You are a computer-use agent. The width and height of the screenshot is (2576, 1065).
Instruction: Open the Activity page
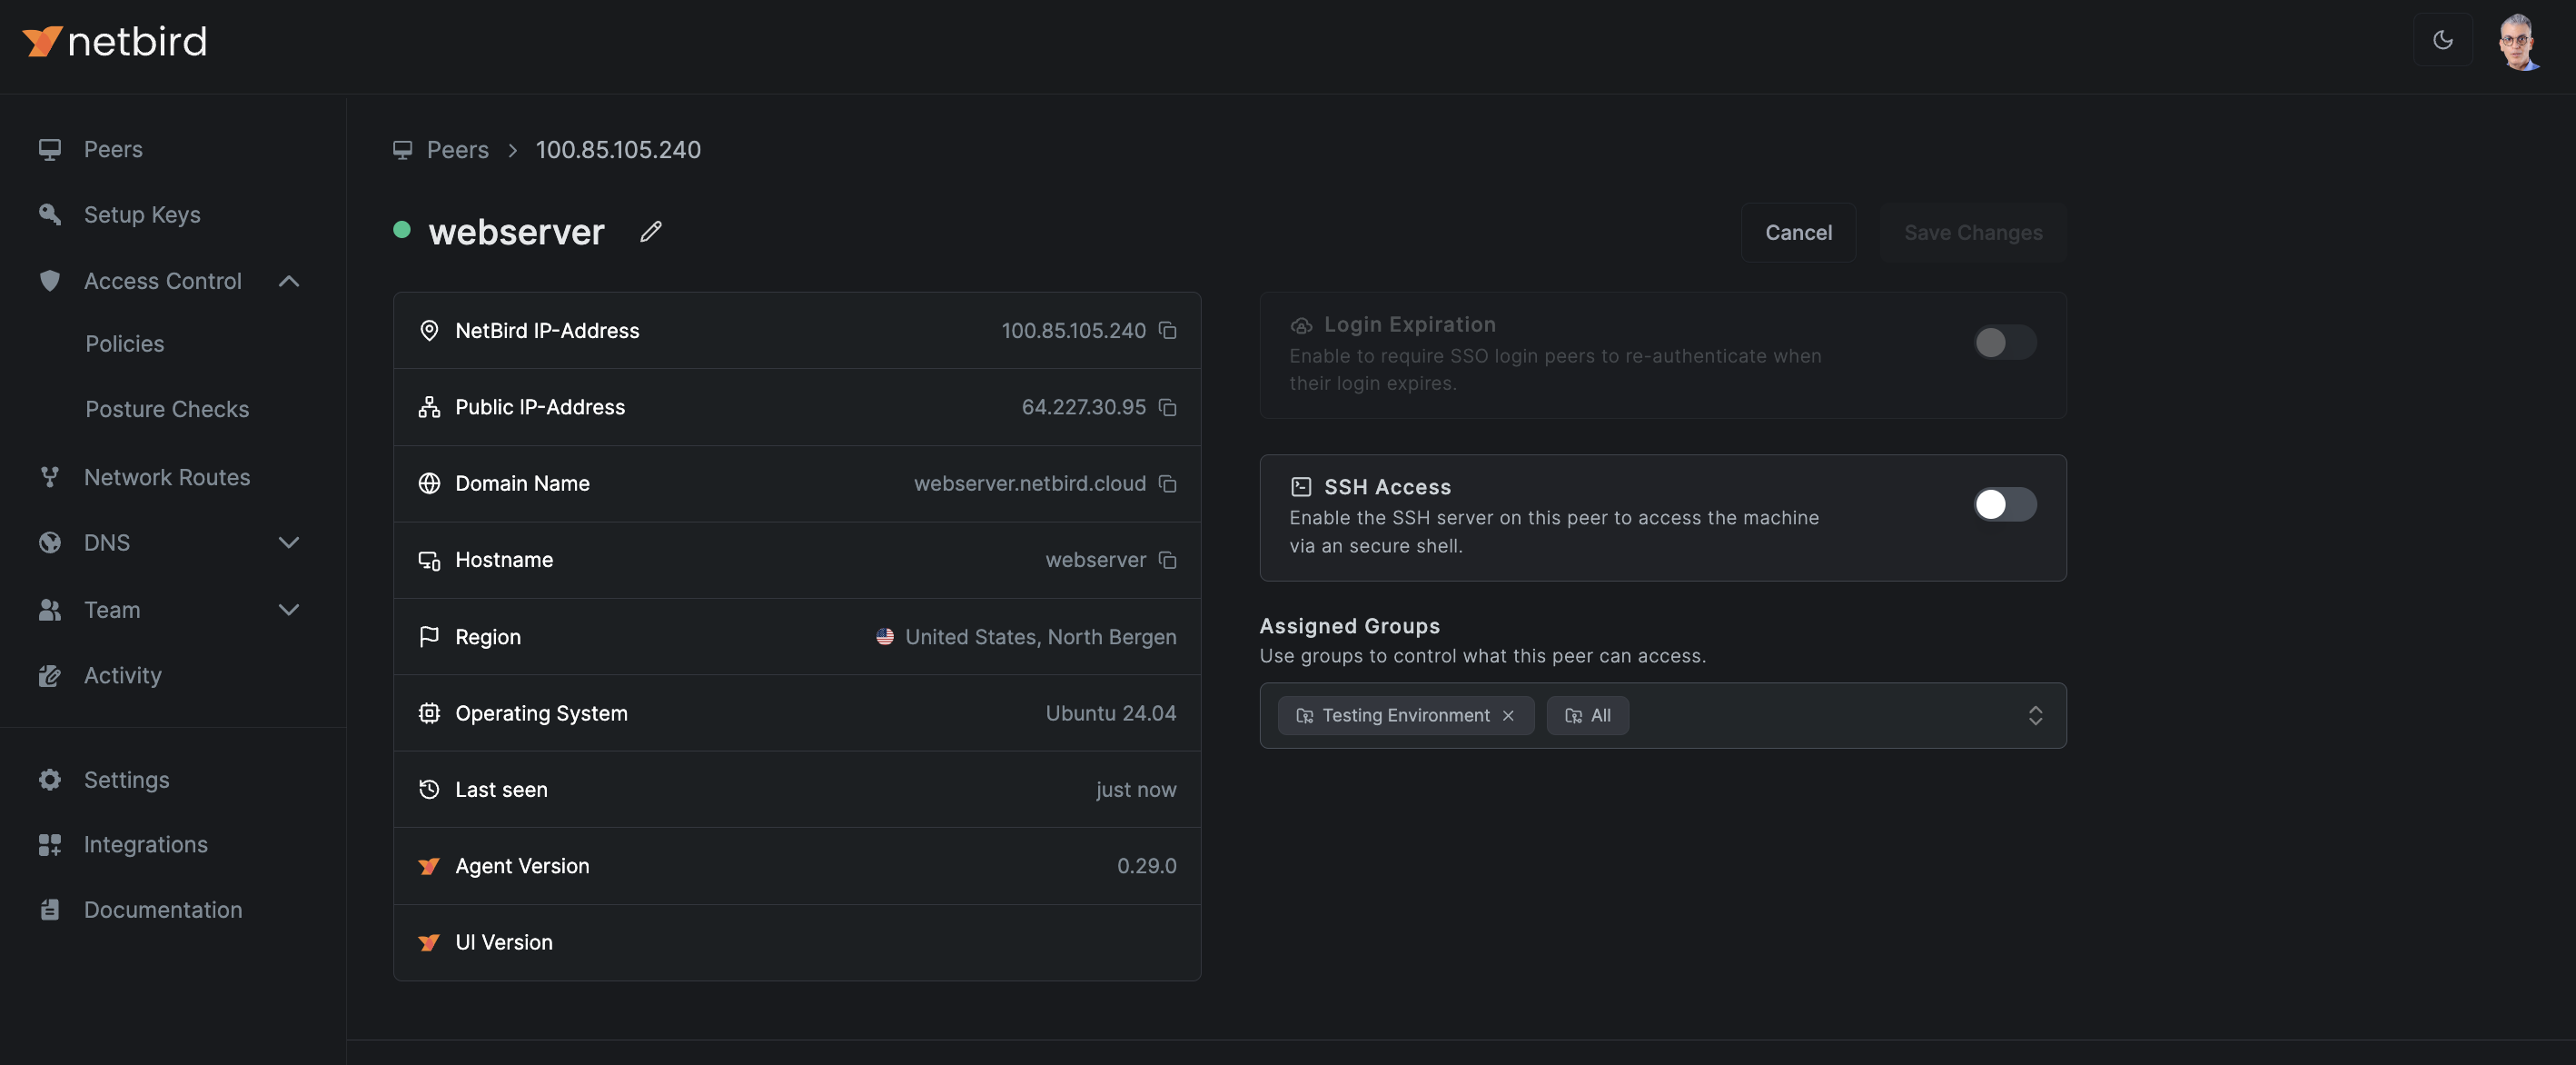122,675
